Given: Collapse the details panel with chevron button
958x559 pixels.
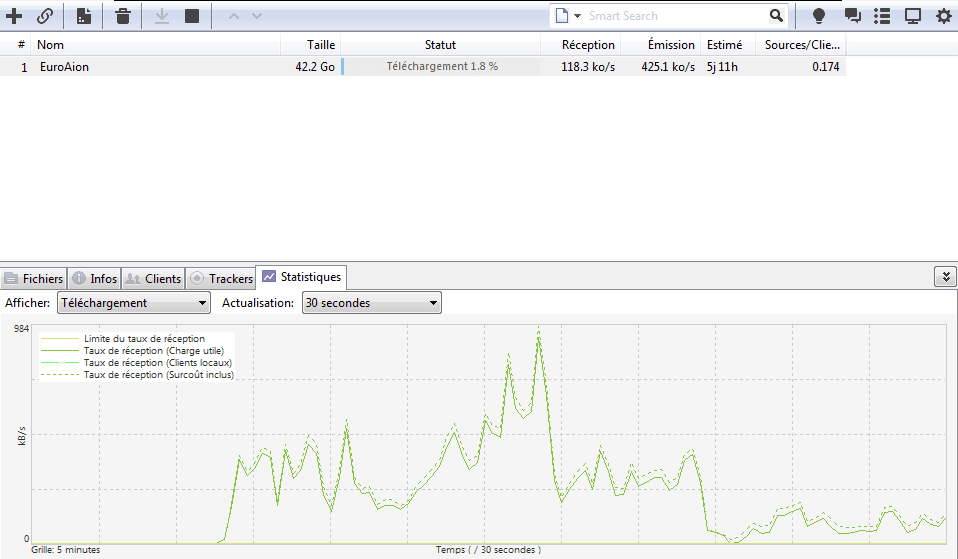Looking at the screenshot, I should pos(944,277).
